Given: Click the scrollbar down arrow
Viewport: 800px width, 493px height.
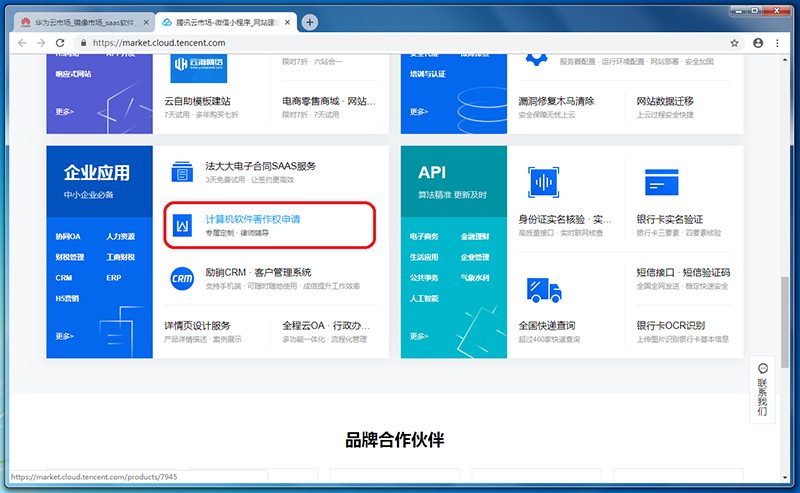Looking at the screenshot, I should click(x=785, y=478).
